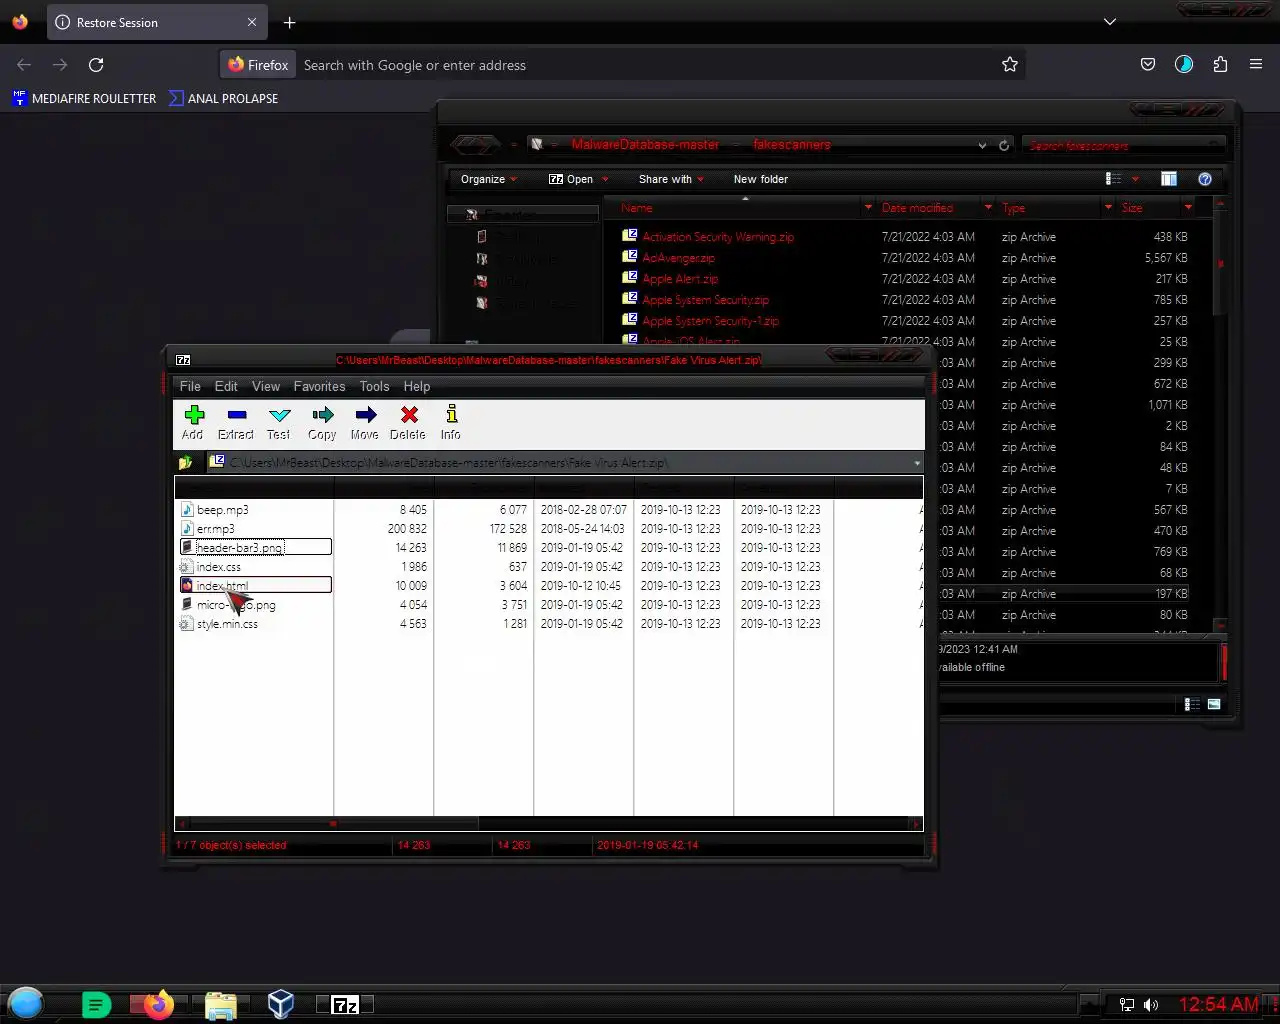Image resolution: width=1280 pixels, height=1024 pixels.
Task: Sort by Name column header in Explorer
Action: [x=637, y=208]
